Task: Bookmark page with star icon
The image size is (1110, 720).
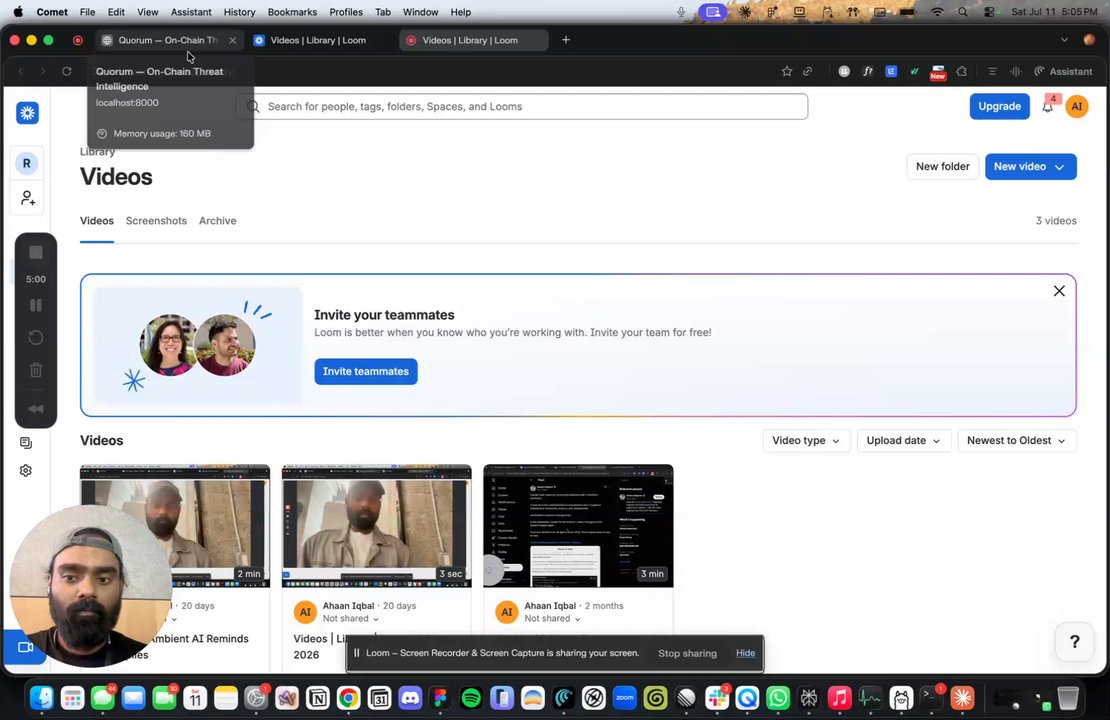Action: pyautogui.click(x=786, y=72)
